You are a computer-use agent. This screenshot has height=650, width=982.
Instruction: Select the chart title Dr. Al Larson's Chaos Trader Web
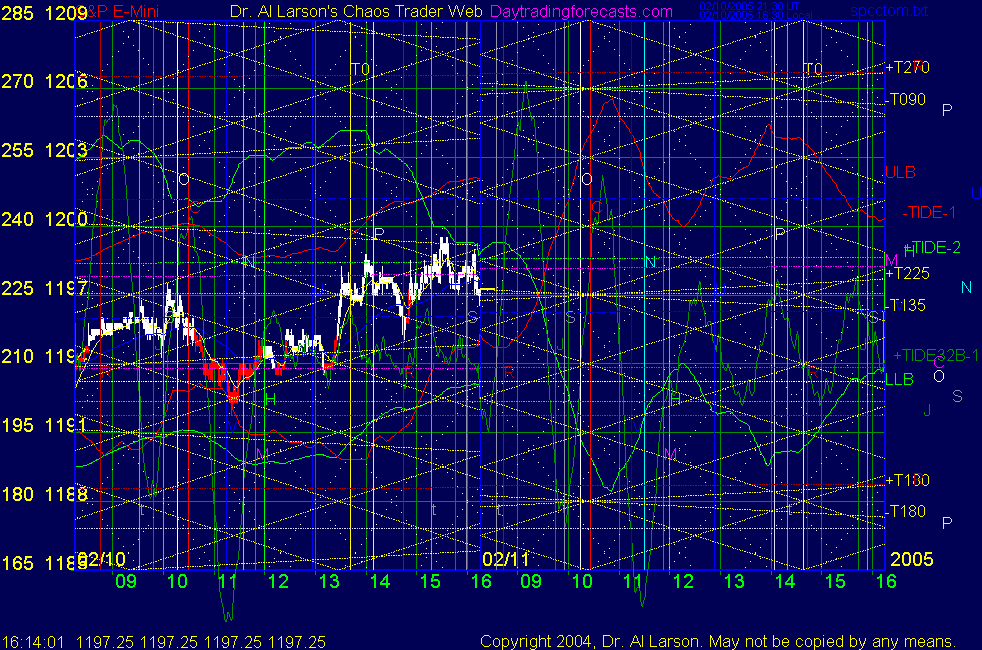pyautogui.click(x=356, y=11)
